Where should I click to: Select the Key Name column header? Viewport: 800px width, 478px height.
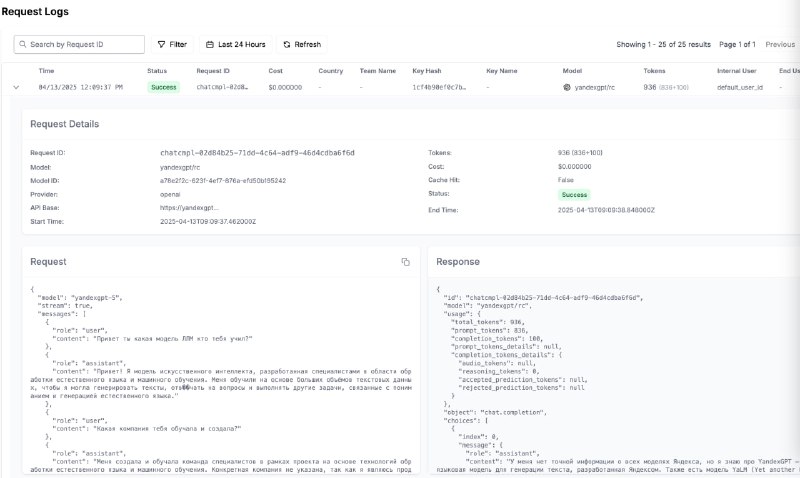(502, 71)
